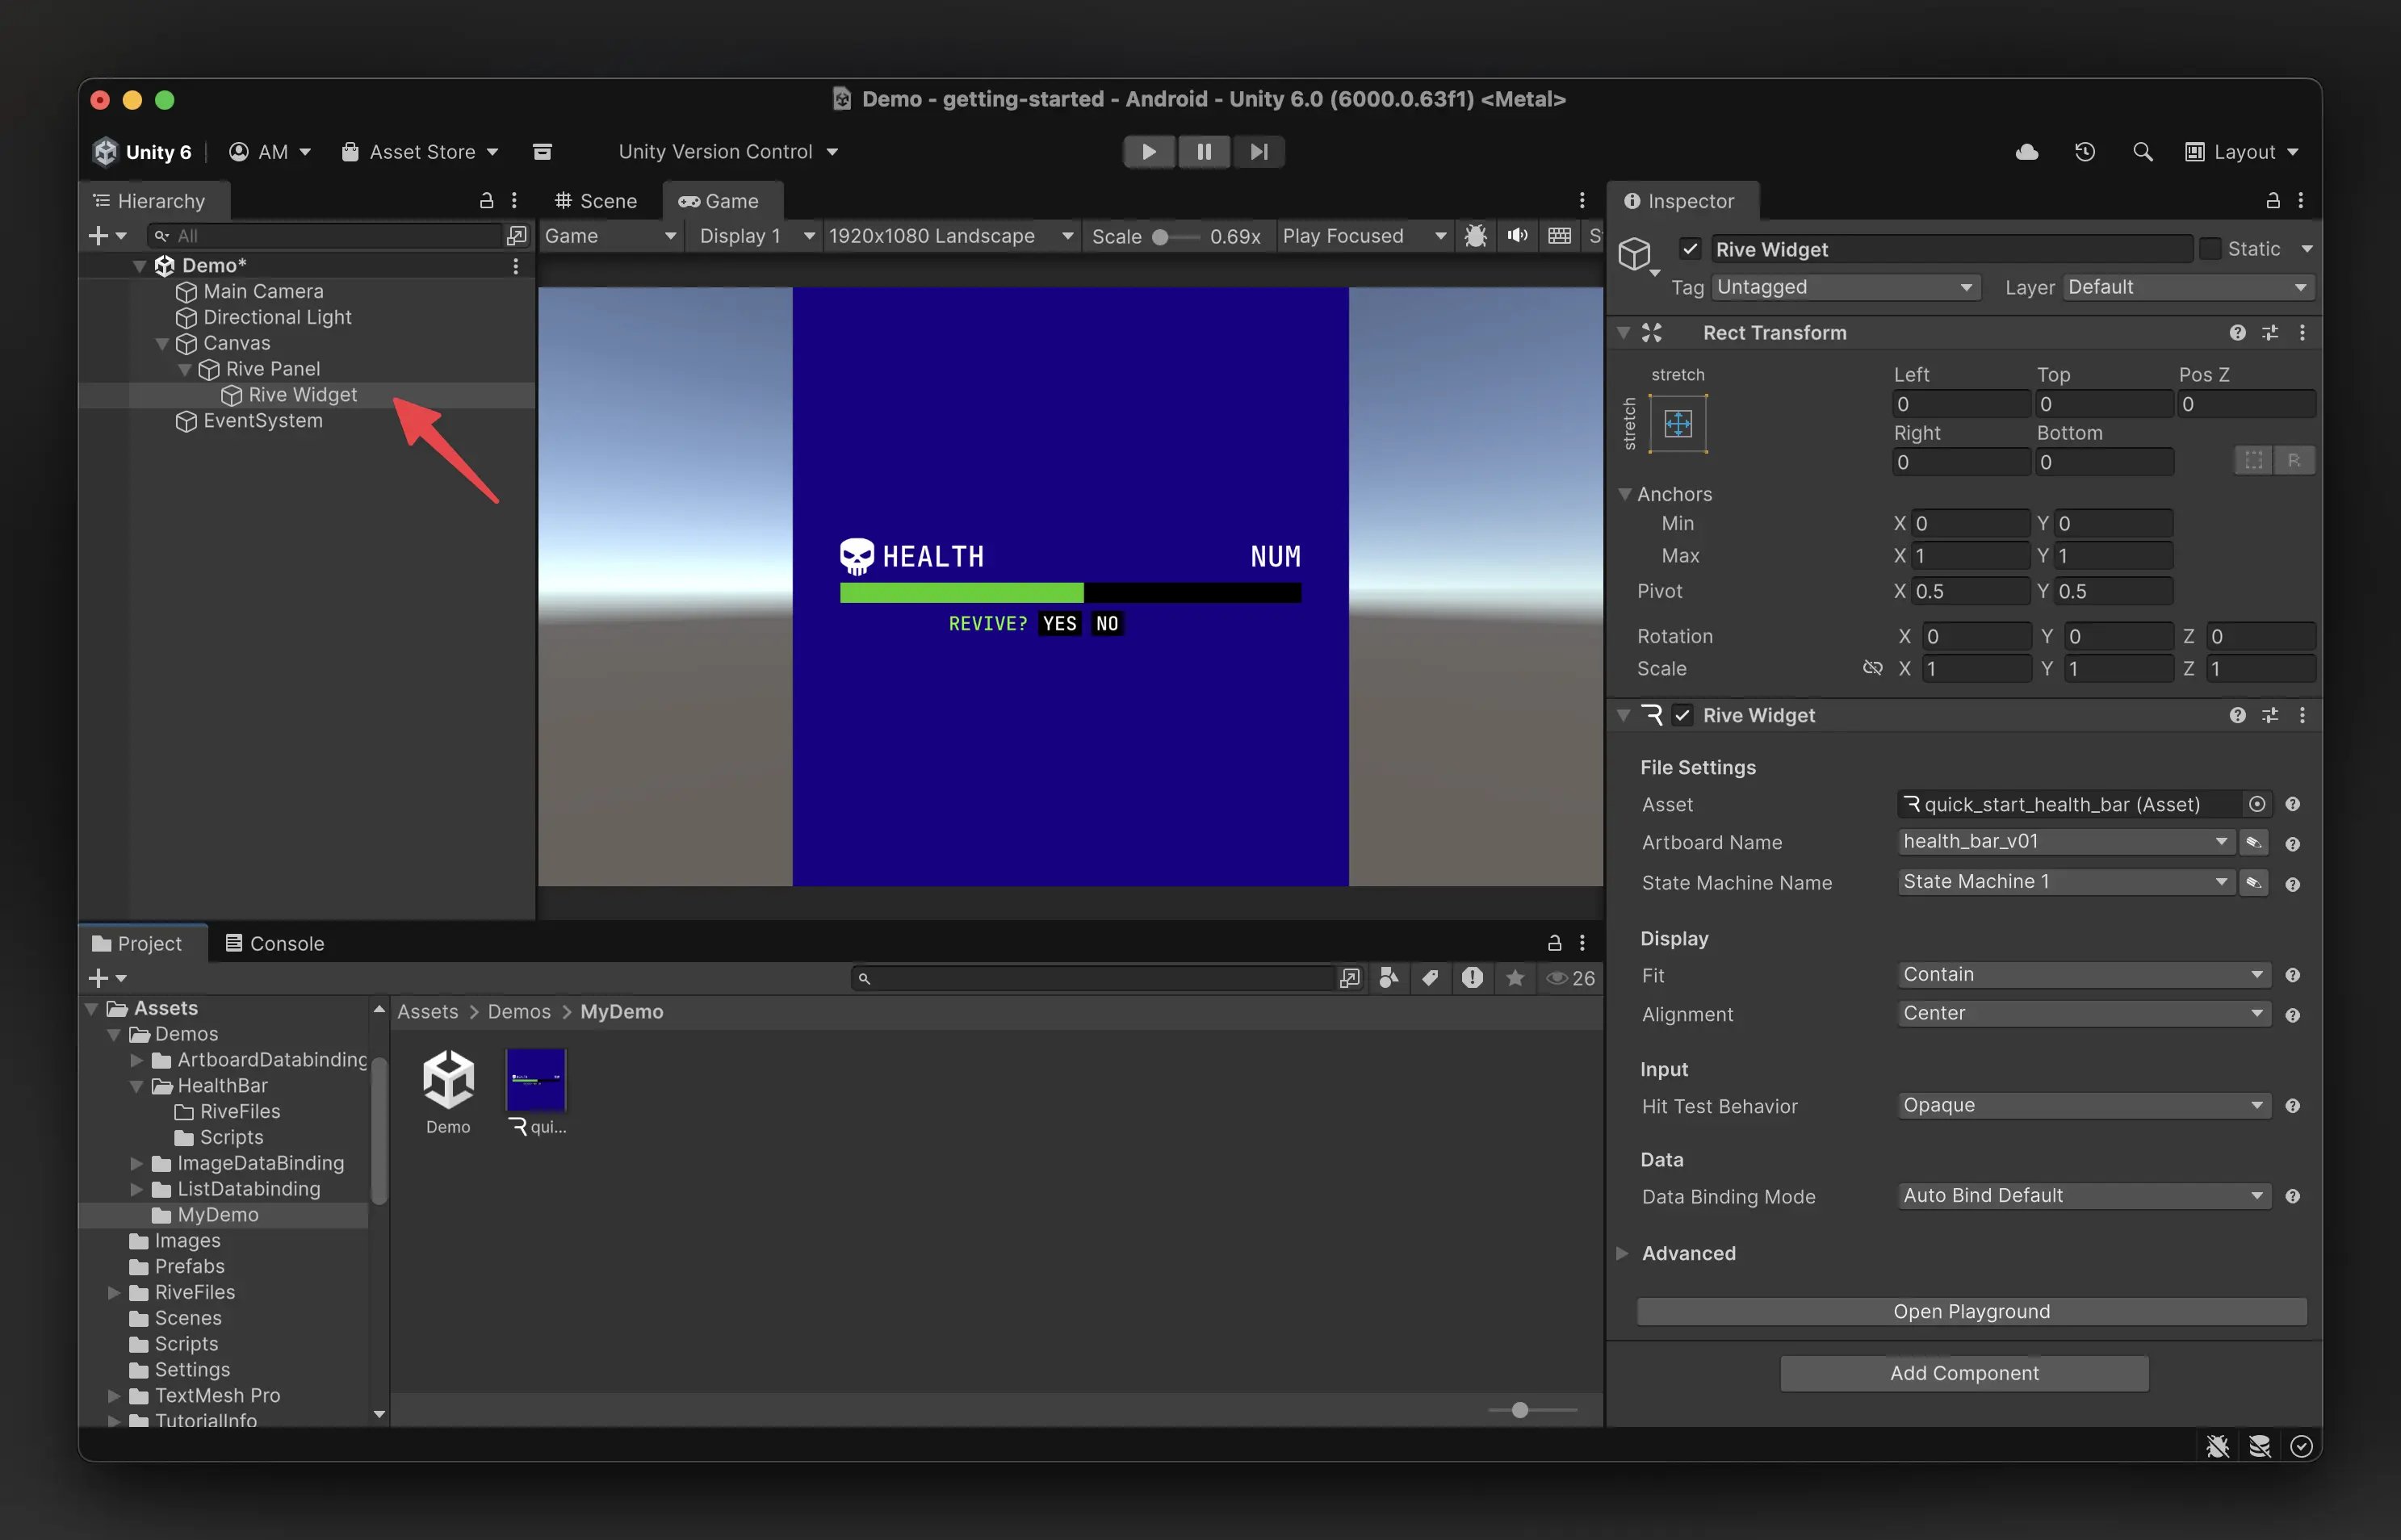Screen dimensions: 2401x1540
Task: Click the global search magnifier icon
Action: (x=2143, y=152)
